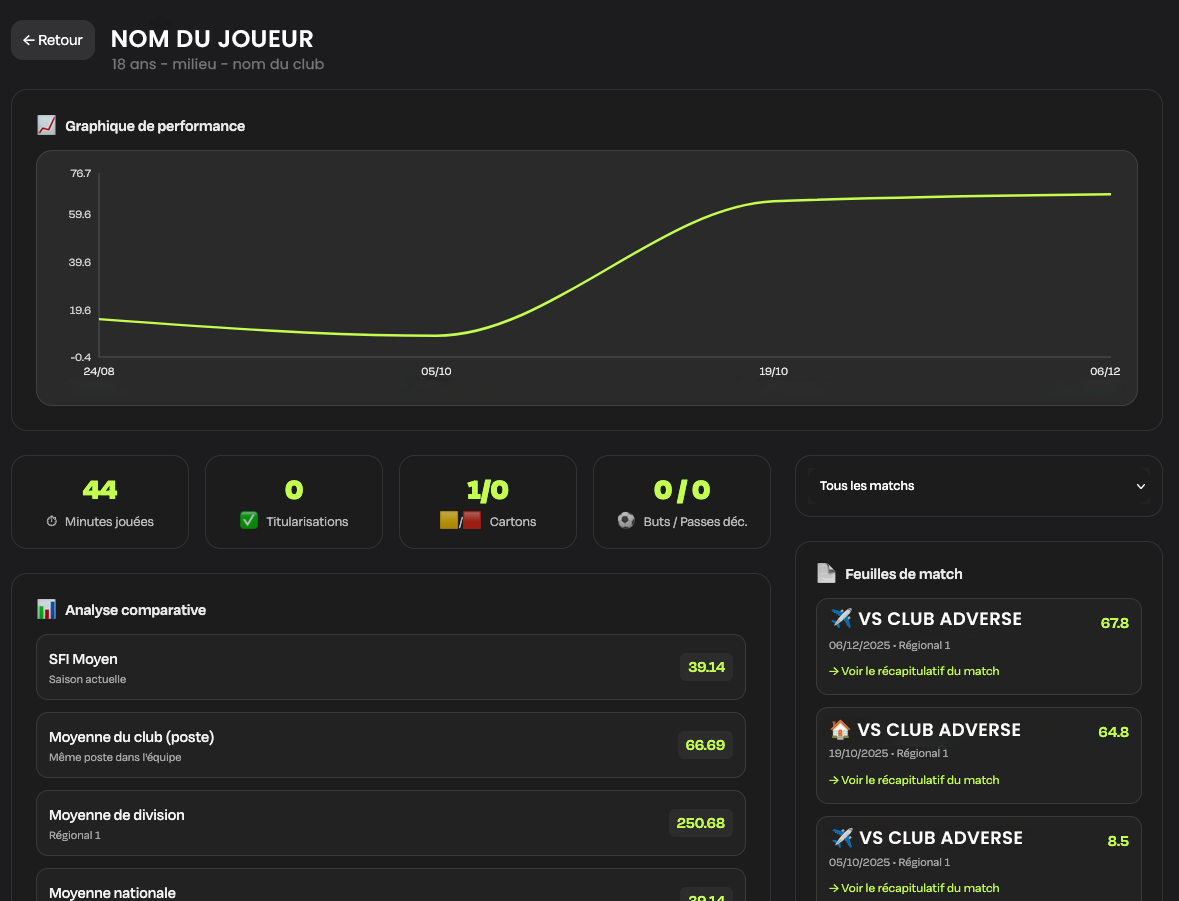This screenshot has width=1179, height=901.
Task: Click the chart icon beside Graphique de performance
Action: coord(46,126)
